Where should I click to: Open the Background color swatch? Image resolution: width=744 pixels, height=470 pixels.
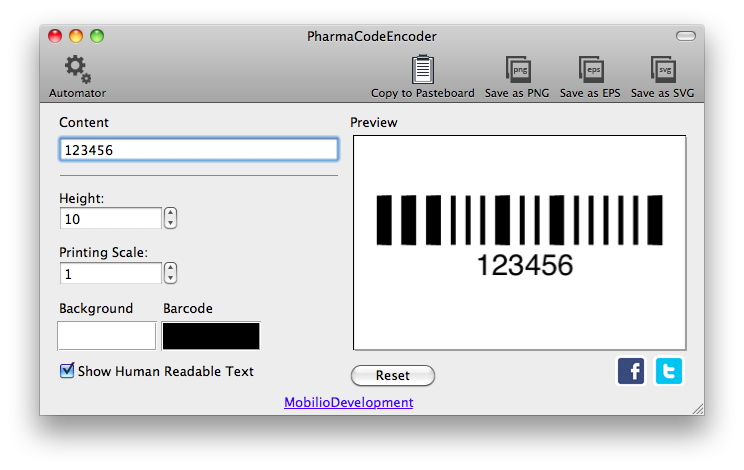(x=107, y=336)
